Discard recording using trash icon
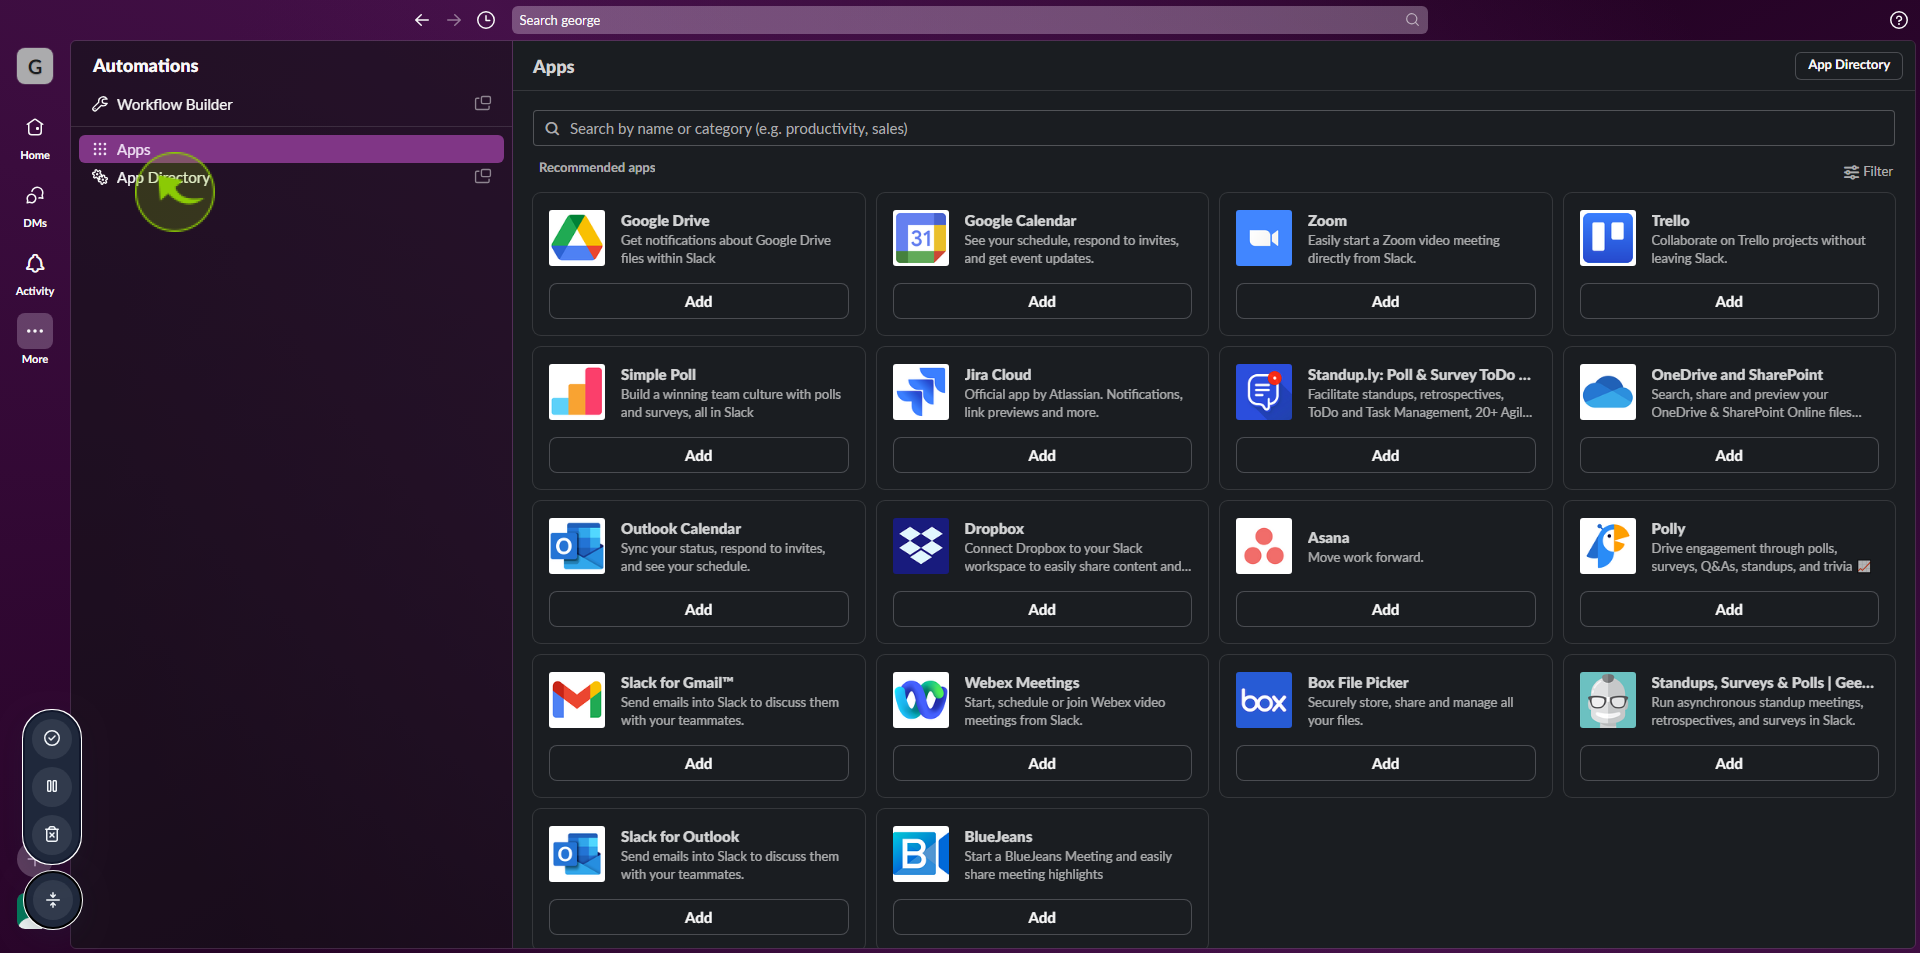 pyautogui.click(x=52, y=834)
